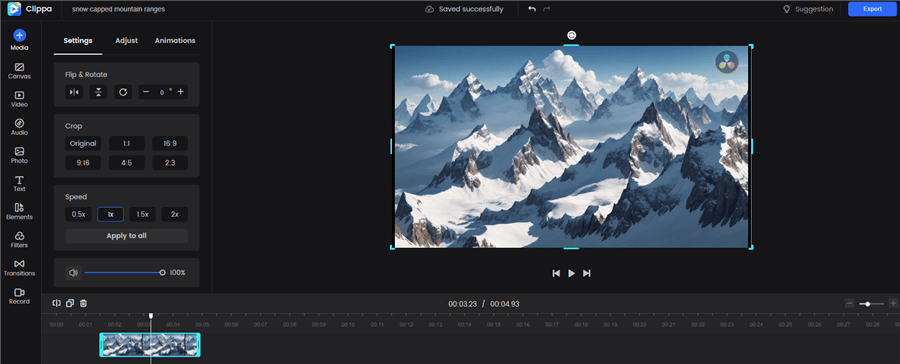Delete selected clip using trash icon
This screenshot has height=364, width=900.
83,303
